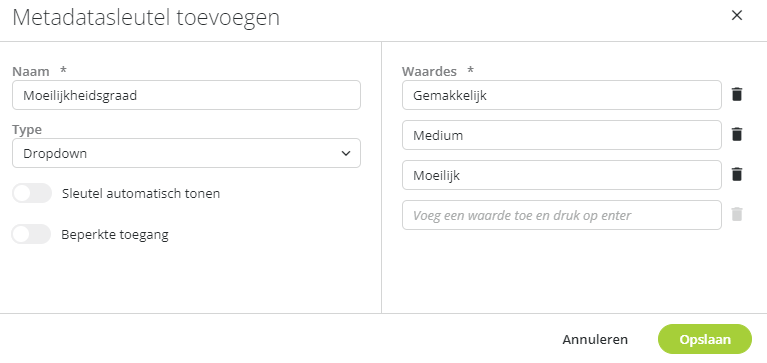Click the Sleutel automatisch tonen label text
Screen dimensions: 767x363
(141, 194)
